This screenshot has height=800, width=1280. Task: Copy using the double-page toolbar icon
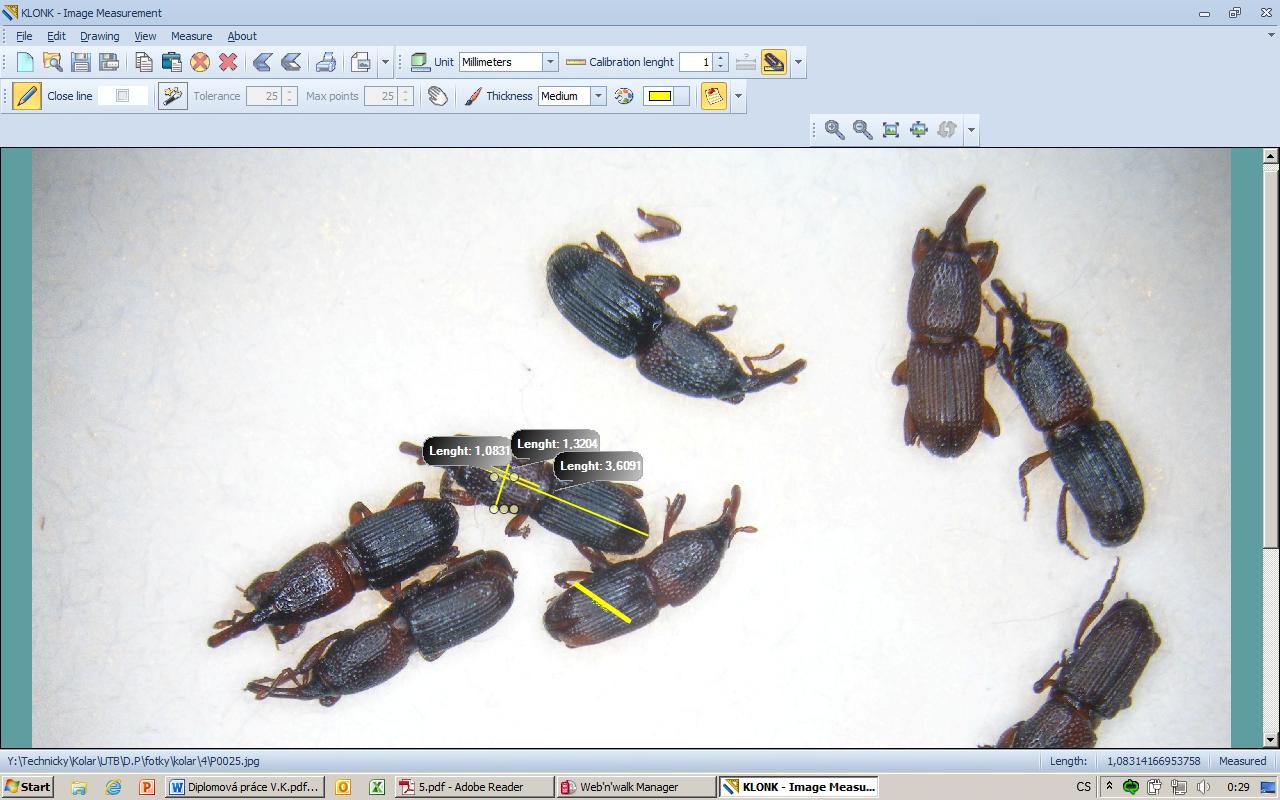coord(144,62)
